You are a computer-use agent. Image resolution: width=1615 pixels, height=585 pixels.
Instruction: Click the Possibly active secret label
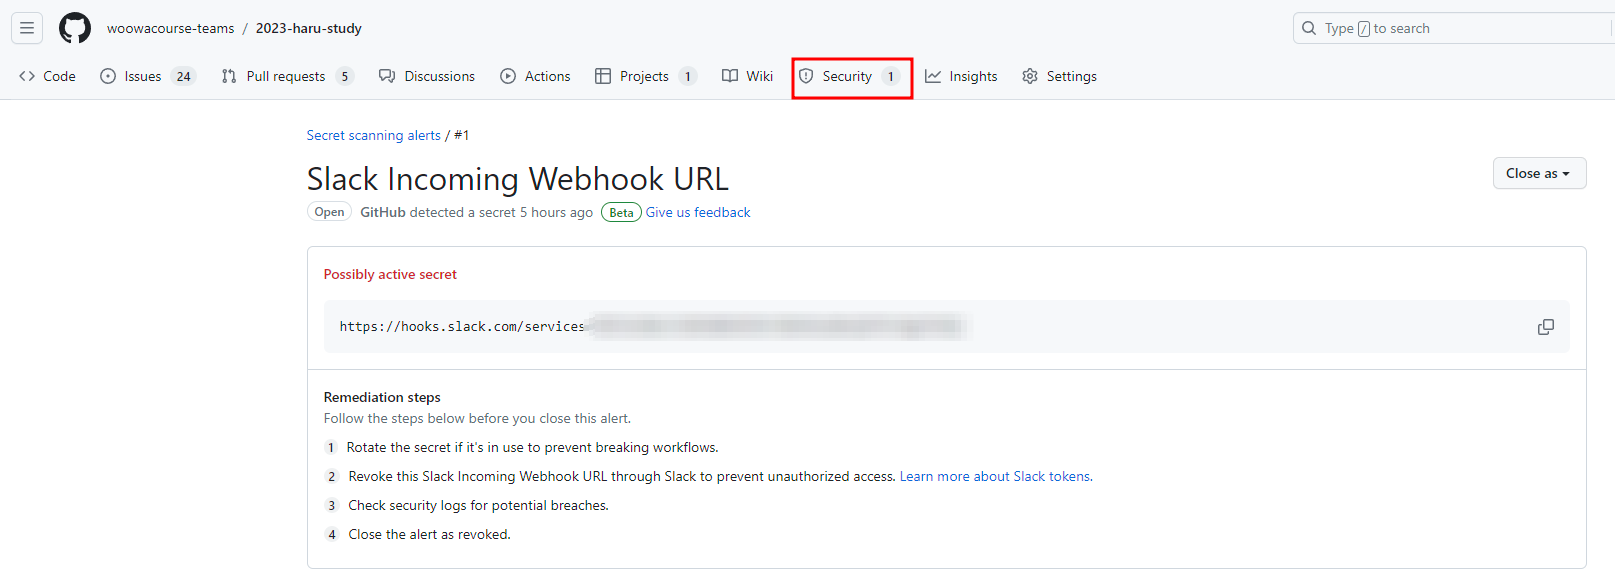tap(390, 274)
